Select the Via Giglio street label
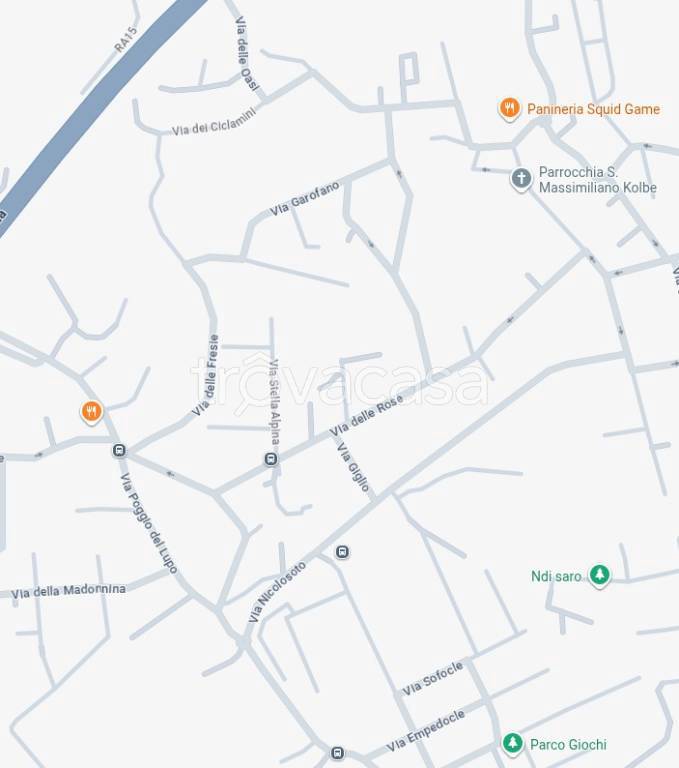This screenshot has width=679, height=768. [353, 467]
